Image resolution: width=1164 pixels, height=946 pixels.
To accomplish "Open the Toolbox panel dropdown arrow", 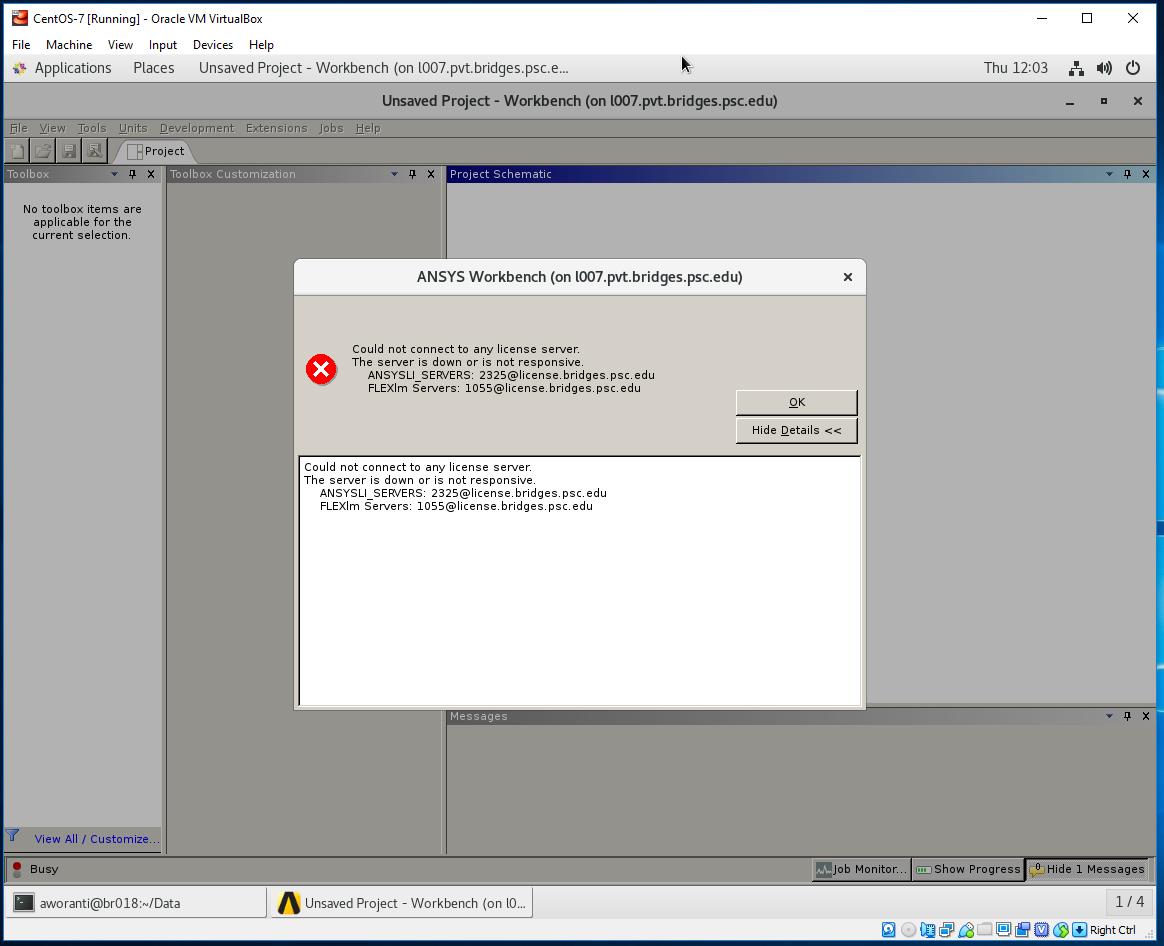I will [114, 174].
